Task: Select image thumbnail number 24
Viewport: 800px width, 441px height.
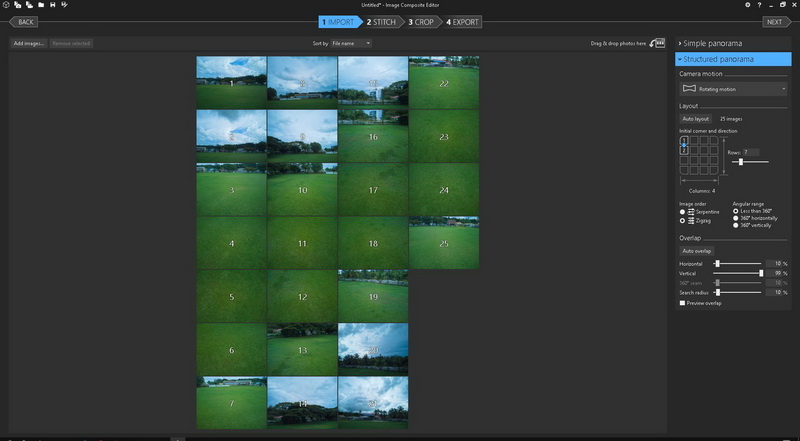Action: pos(444,189)
